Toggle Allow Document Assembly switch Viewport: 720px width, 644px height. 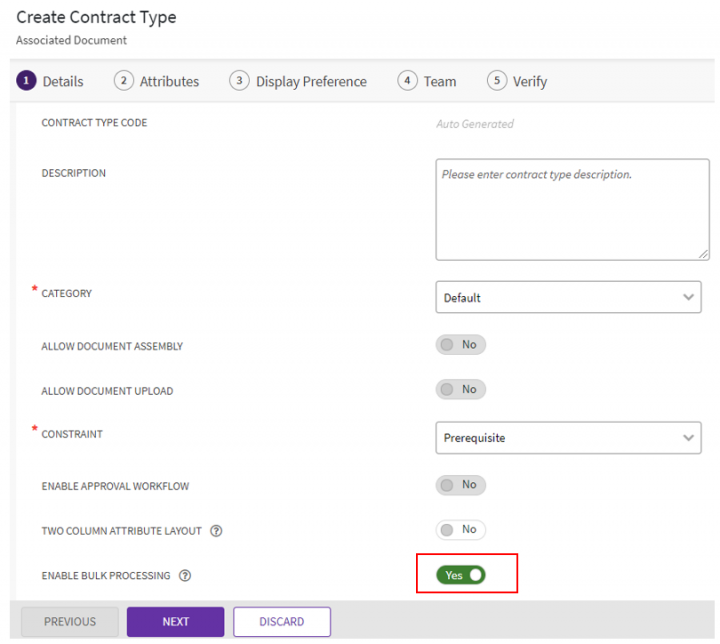461,345
